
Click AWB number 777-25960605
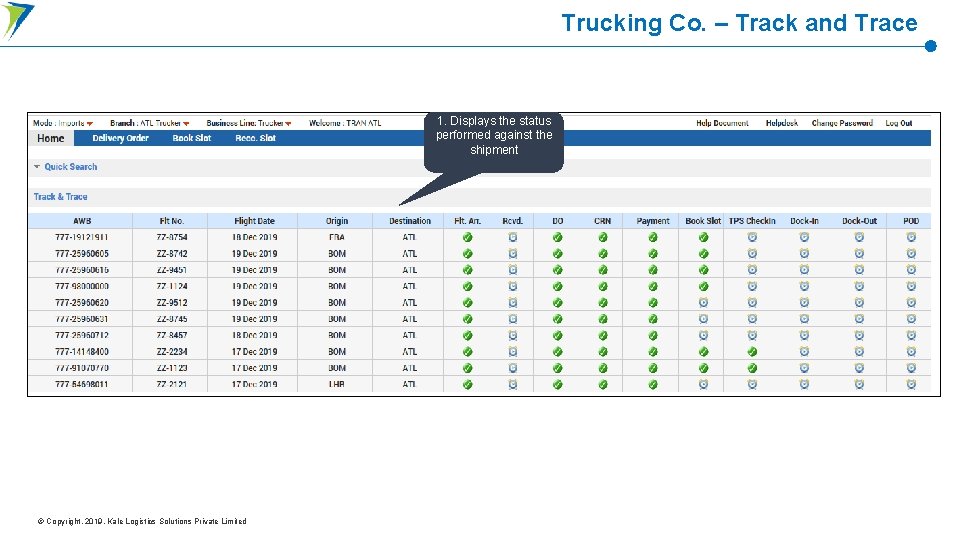82,253
